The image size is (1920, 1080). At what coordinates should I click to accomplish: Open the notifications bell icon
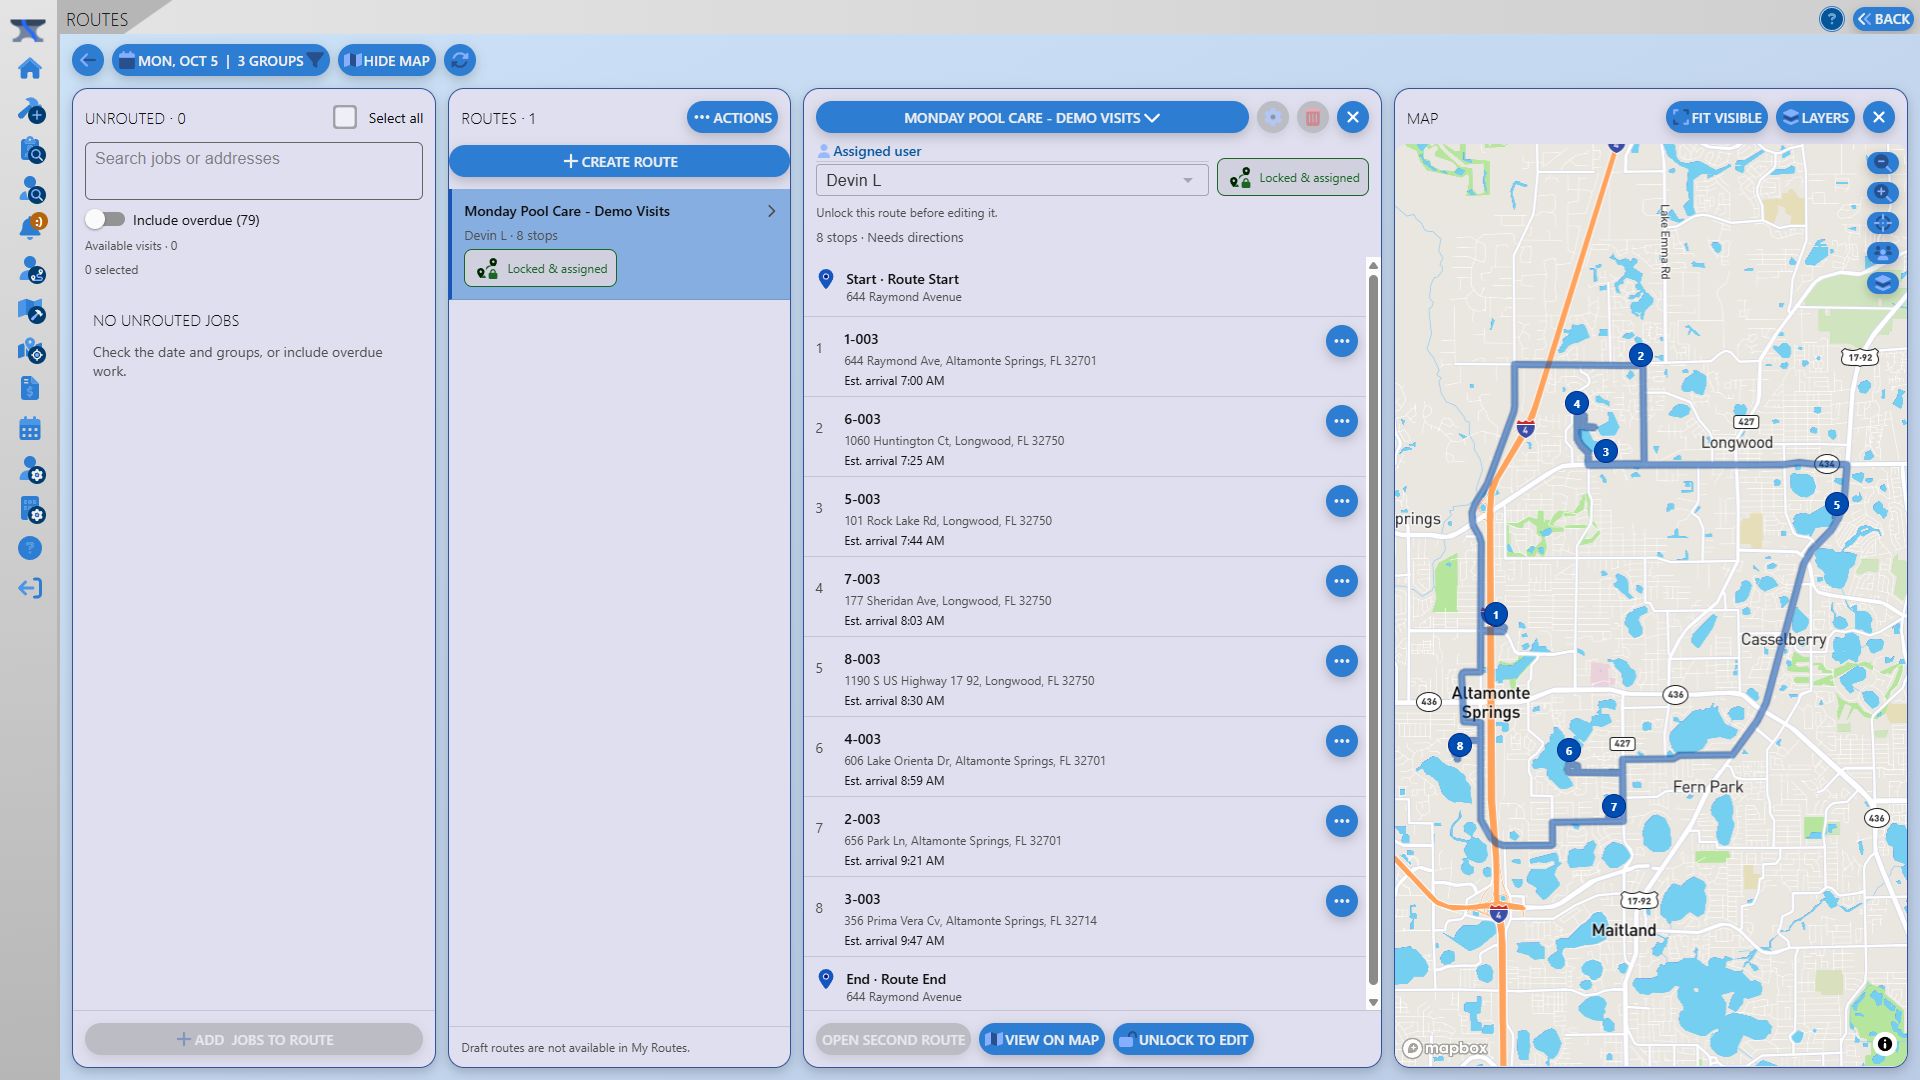click(30, 227)
